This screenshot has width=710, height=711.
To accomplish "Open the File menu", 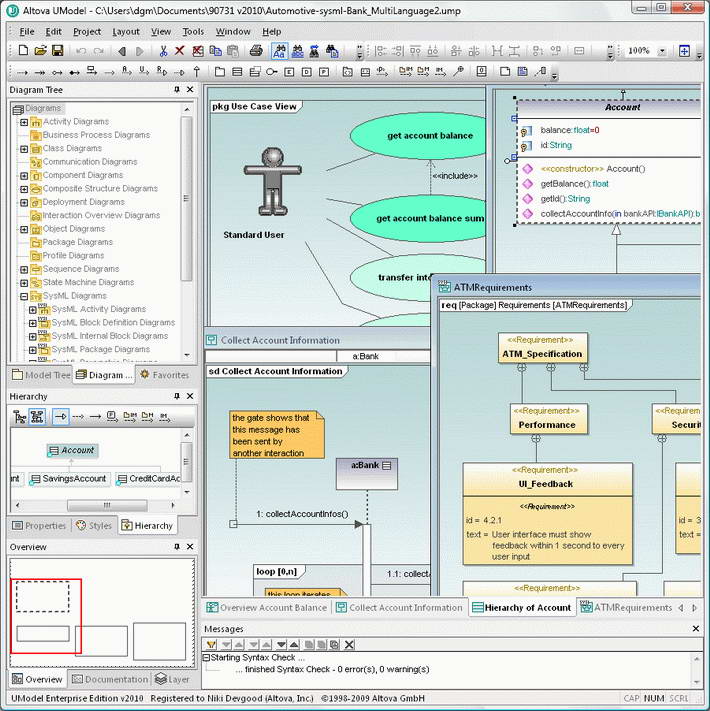I will point(27,31).
